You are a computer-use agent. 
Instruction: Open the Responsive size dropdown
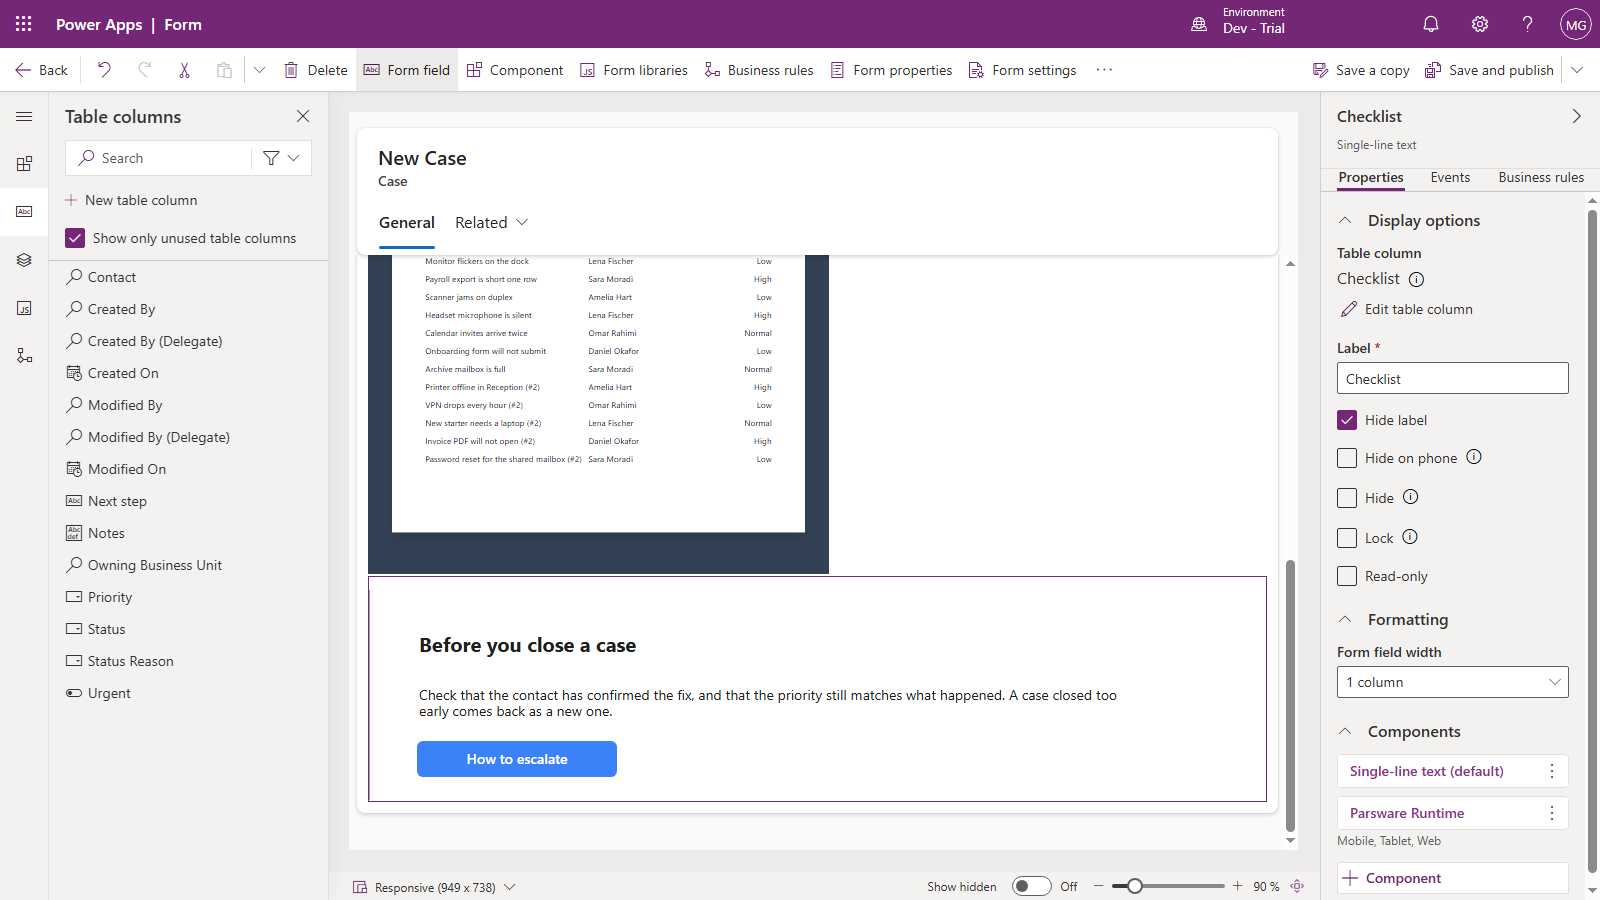point(435,887)
